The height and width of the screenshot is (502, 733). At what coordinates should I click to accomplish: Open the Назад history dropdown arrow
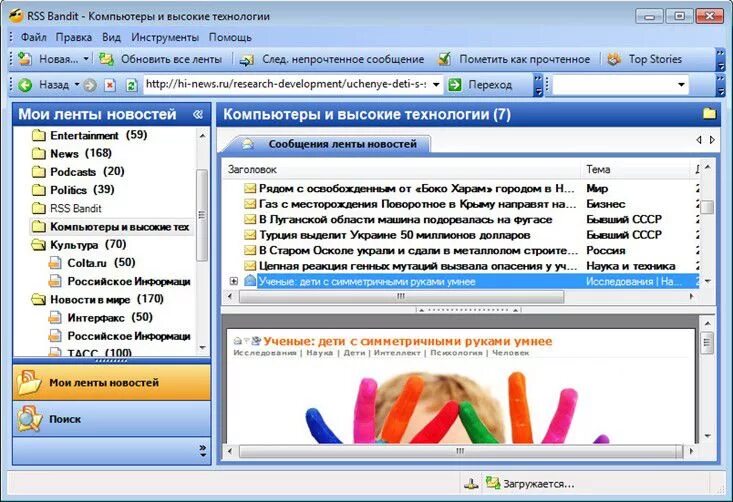tap(77, 85)
